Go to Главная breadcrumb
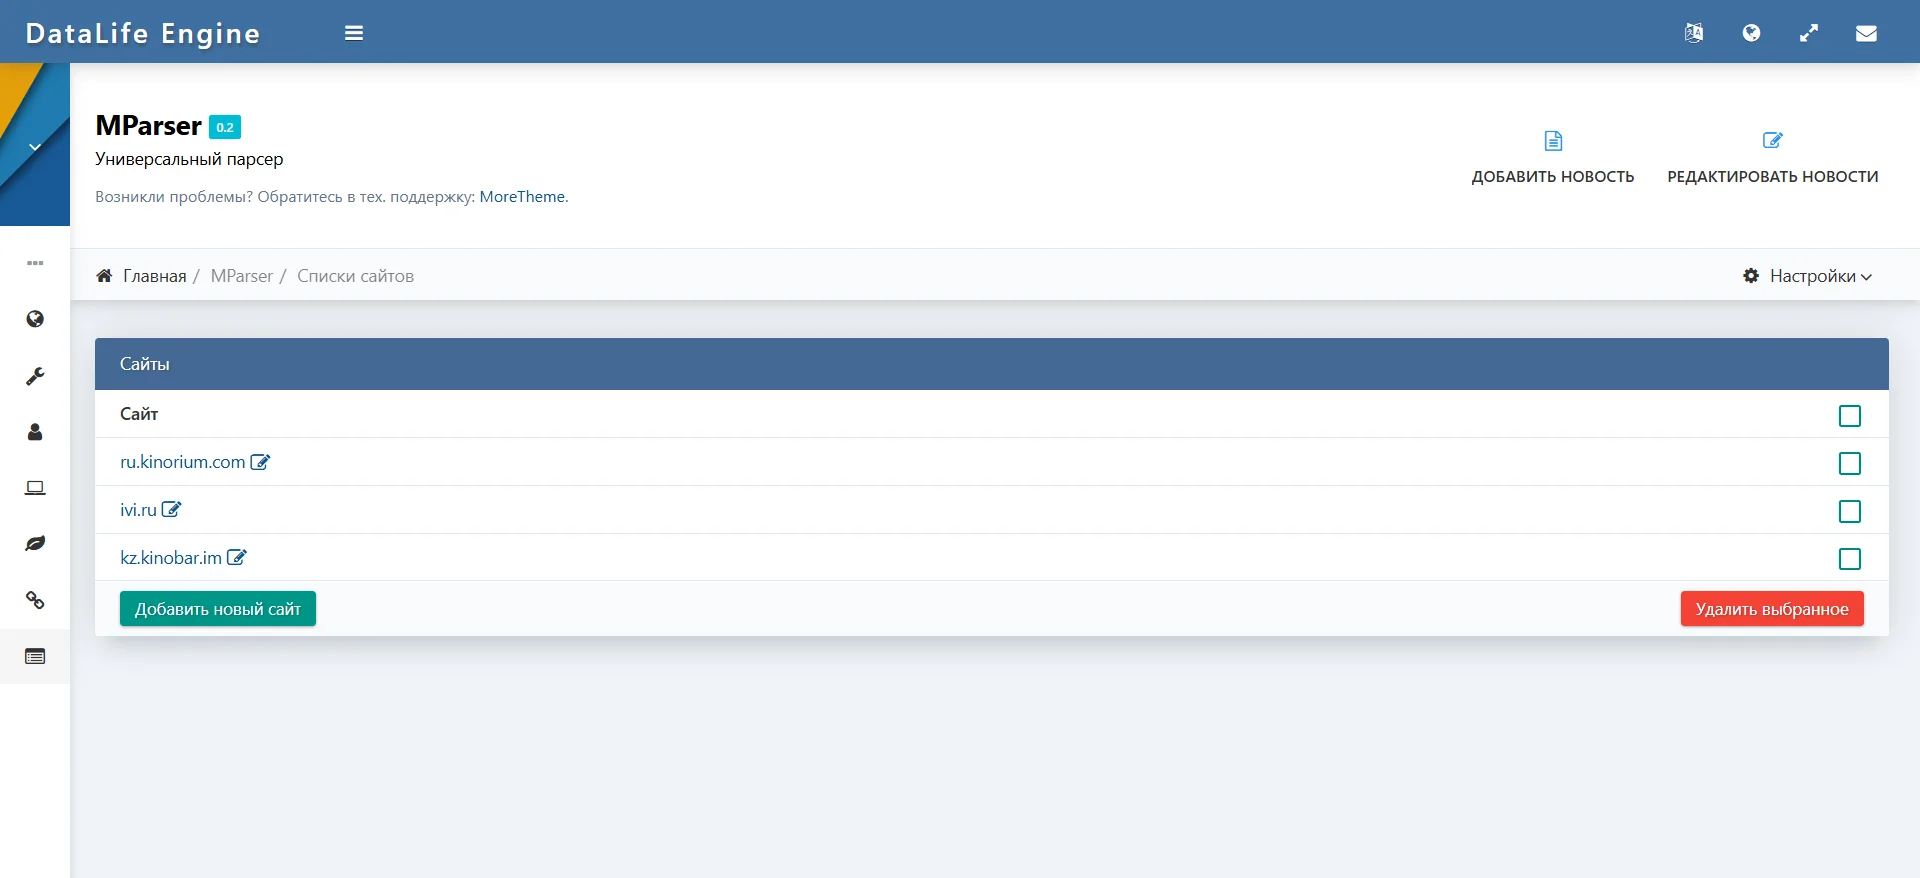Screen dimensions: 1920x878 (x=154, y=276)
